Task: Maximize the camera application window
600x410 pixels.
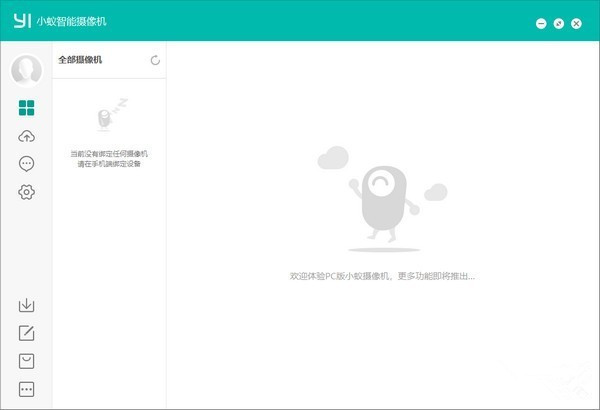Action: tap(559, 23)
